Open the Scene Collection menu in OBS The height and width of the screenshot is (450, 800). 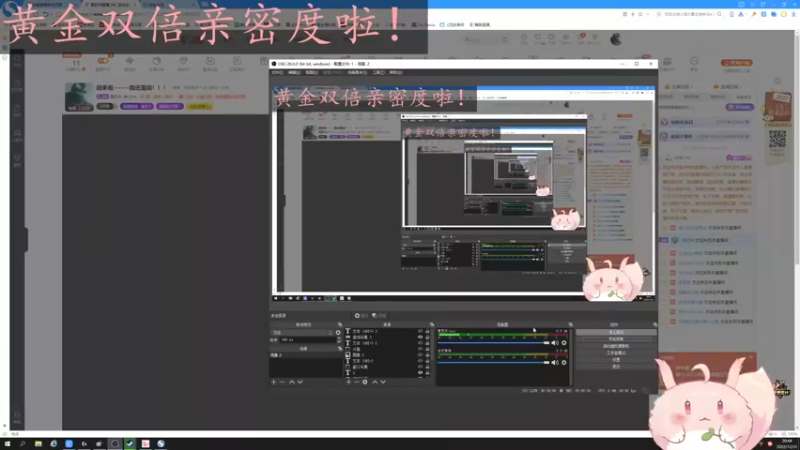pos(358,72)
